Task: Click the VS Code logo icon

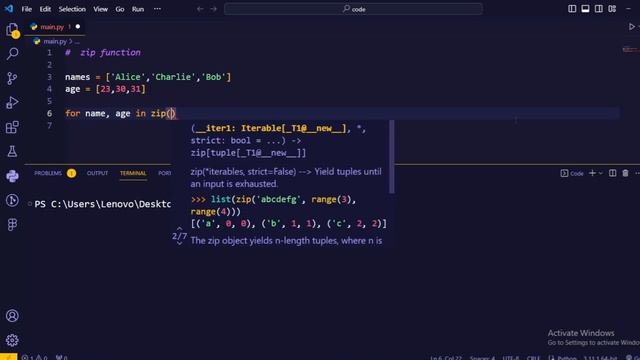Action: click(x=9, y=9)
